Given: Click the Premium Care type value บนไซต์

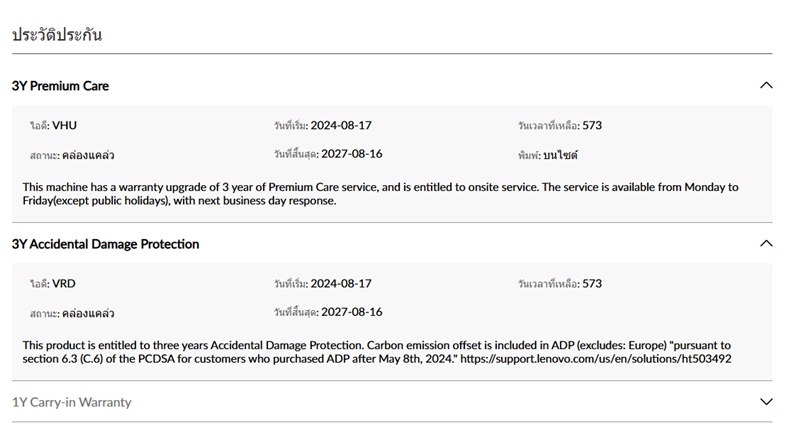Looking at the screenshot, I should (x=560, y=155).
